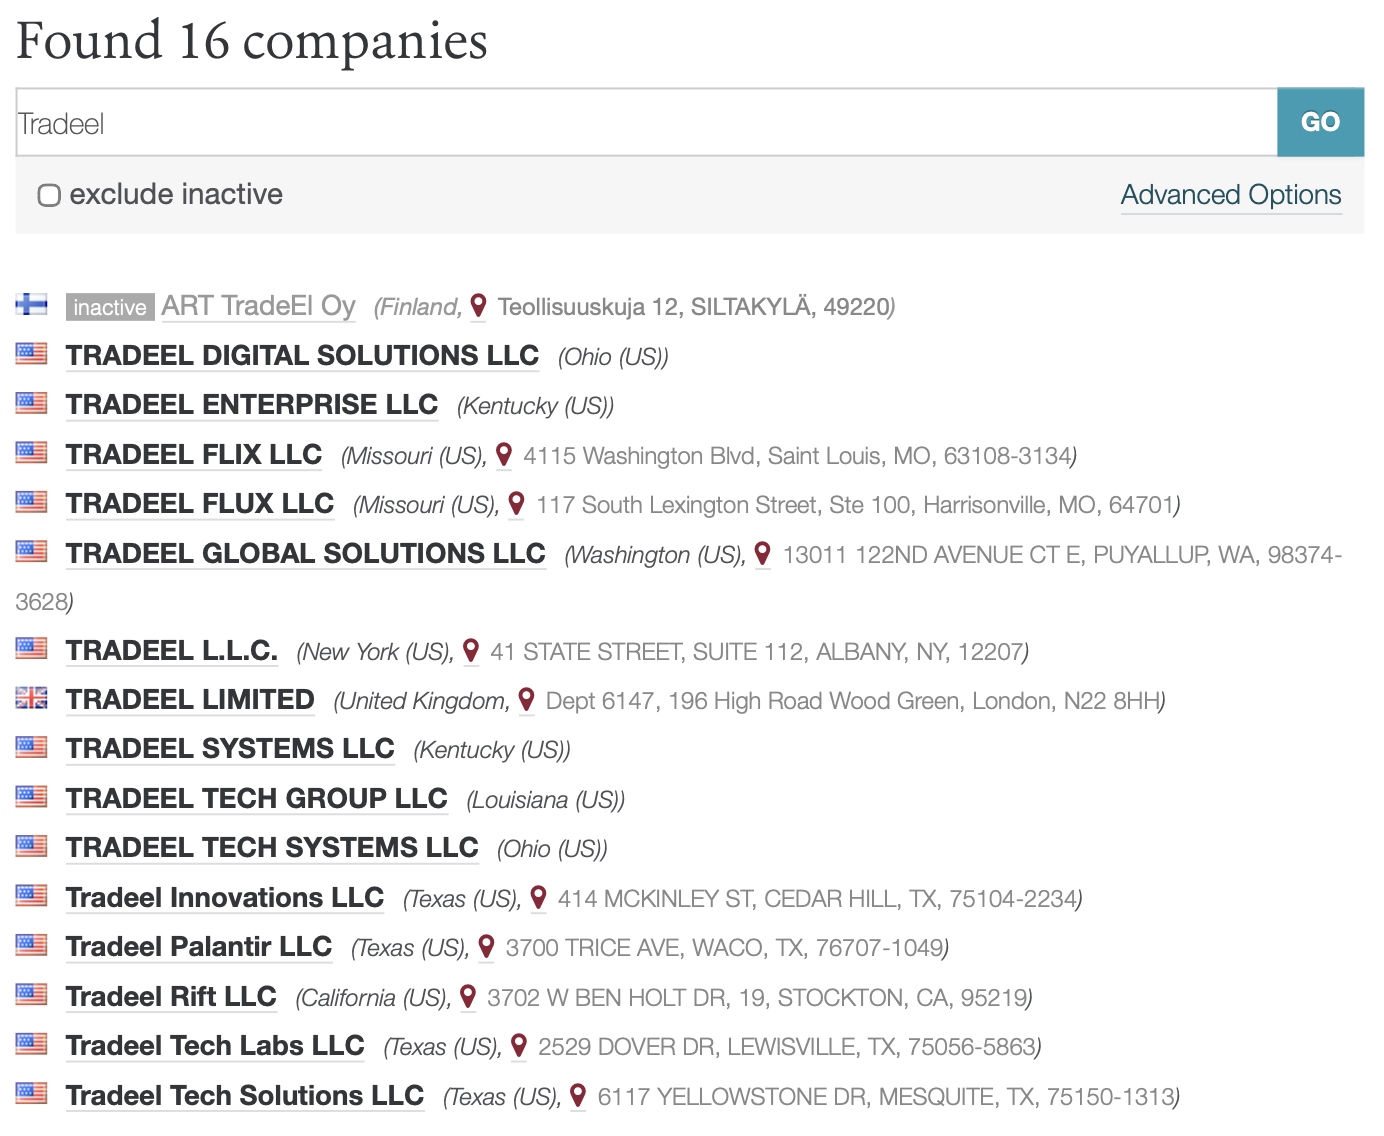Click map pin for Tradeel Innovations LLC
1384x1136 pixels.
[x=538, y=898]
